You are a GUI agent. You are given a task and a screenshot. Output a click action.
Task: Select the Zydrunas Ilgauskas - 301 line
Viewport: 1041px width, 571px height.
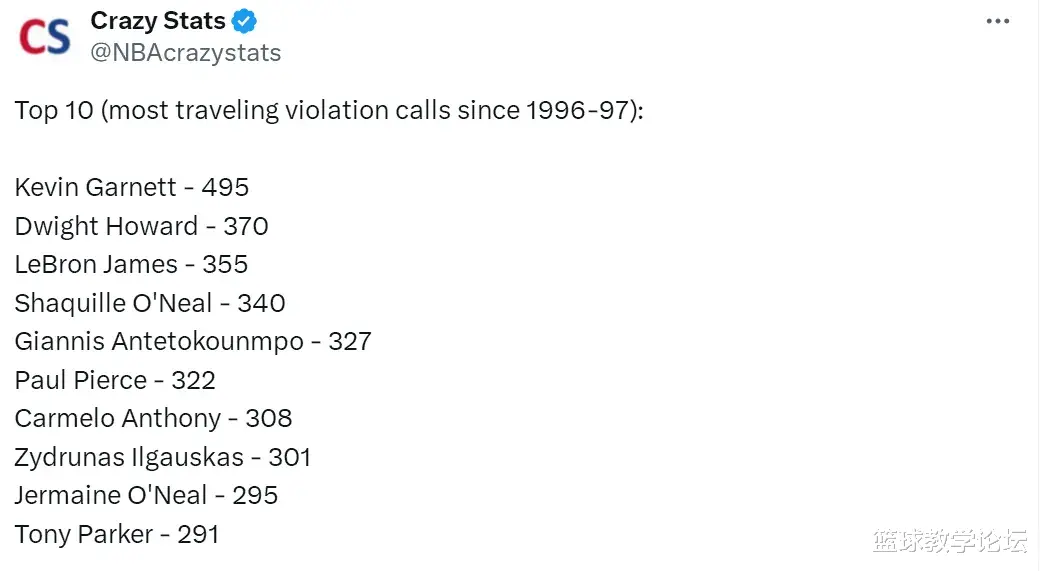pos(163,457)
